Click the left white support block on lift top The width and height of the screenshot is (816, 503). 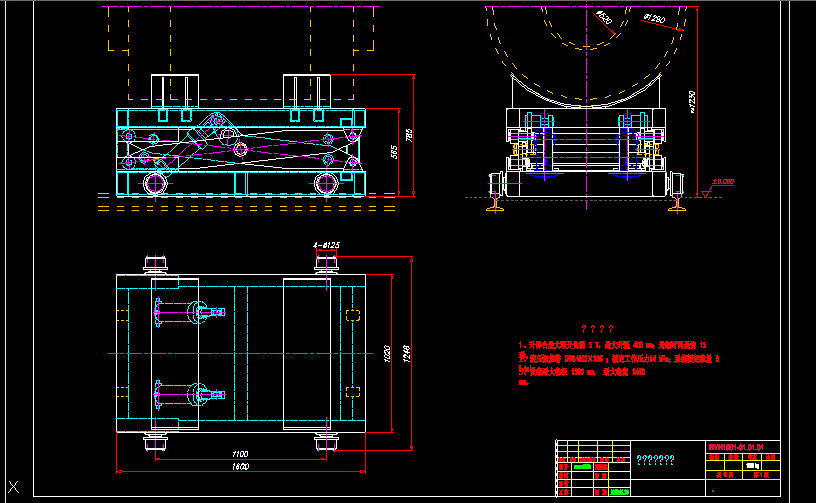pos(170,90)
